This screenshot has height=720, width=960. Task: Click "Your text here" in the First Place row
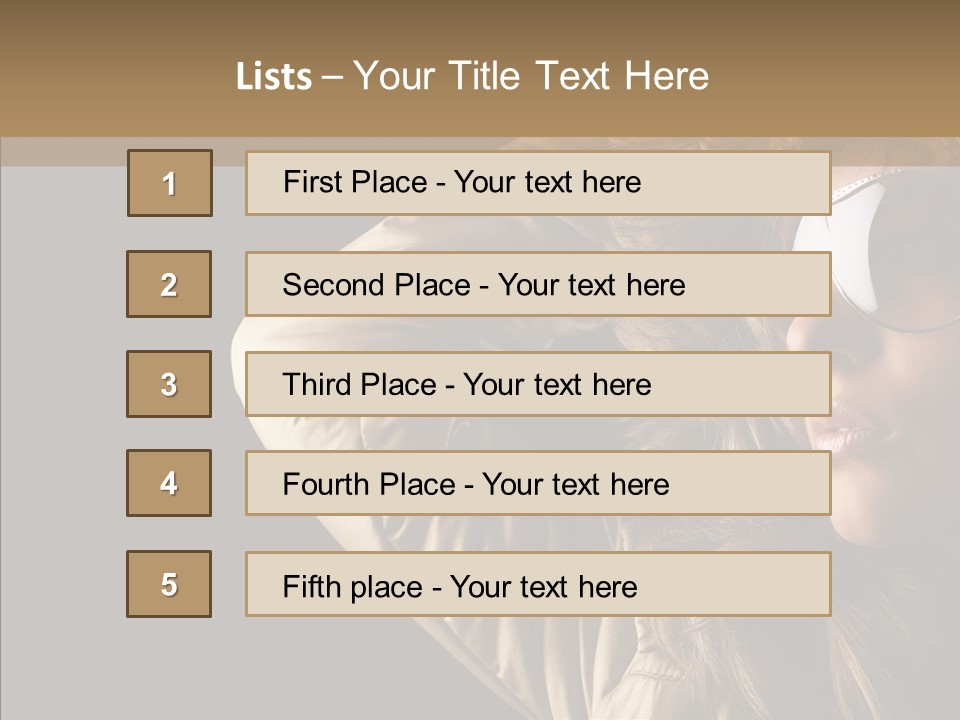point(547,182)
